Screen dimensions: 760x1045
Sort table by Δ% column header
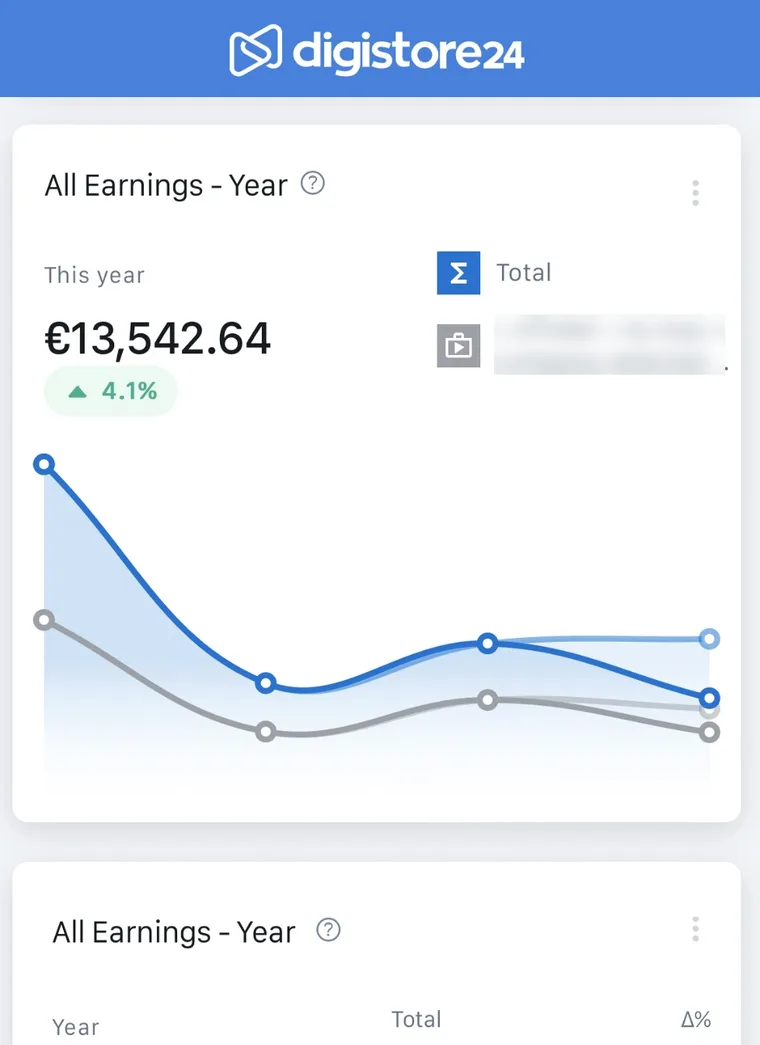coord(696,1019)
